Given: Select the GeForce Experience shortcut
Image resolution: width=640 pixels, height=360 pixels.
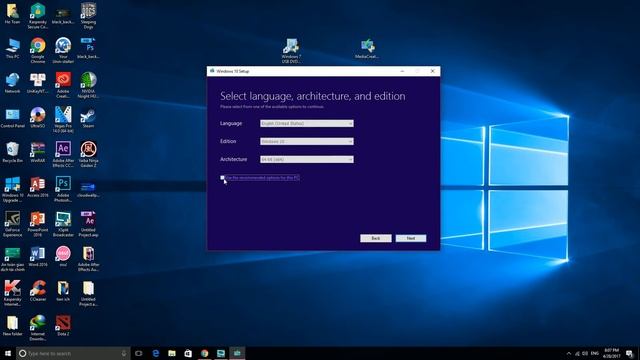Looking at the screenshot, I should [x=13, y=224].
